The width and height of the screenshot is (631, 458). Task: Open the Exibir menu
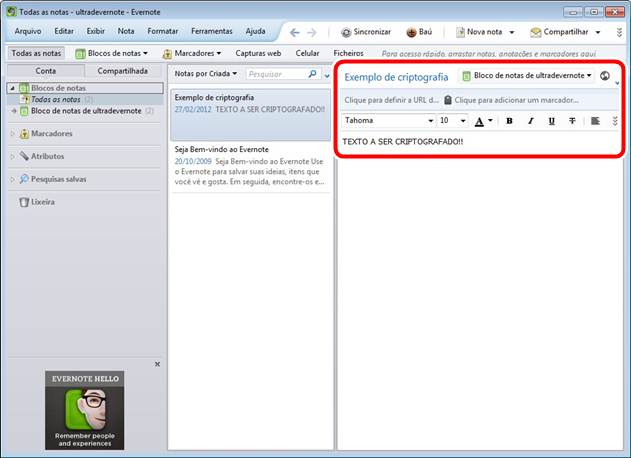pyautogui.click(x=96, y=31)
